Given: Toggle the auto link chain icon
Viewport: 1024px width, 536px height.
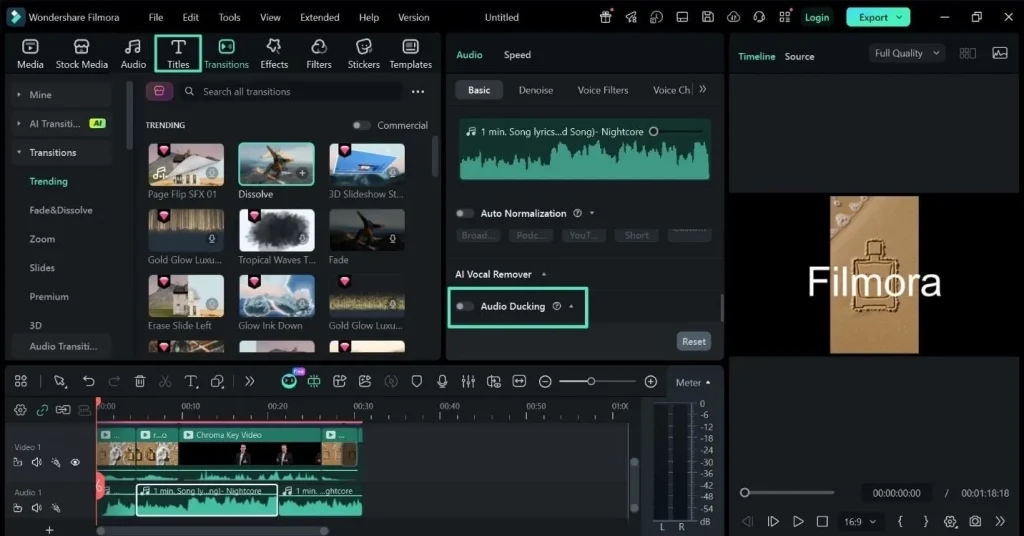Looking at the screenshot, I should (42, 410).
